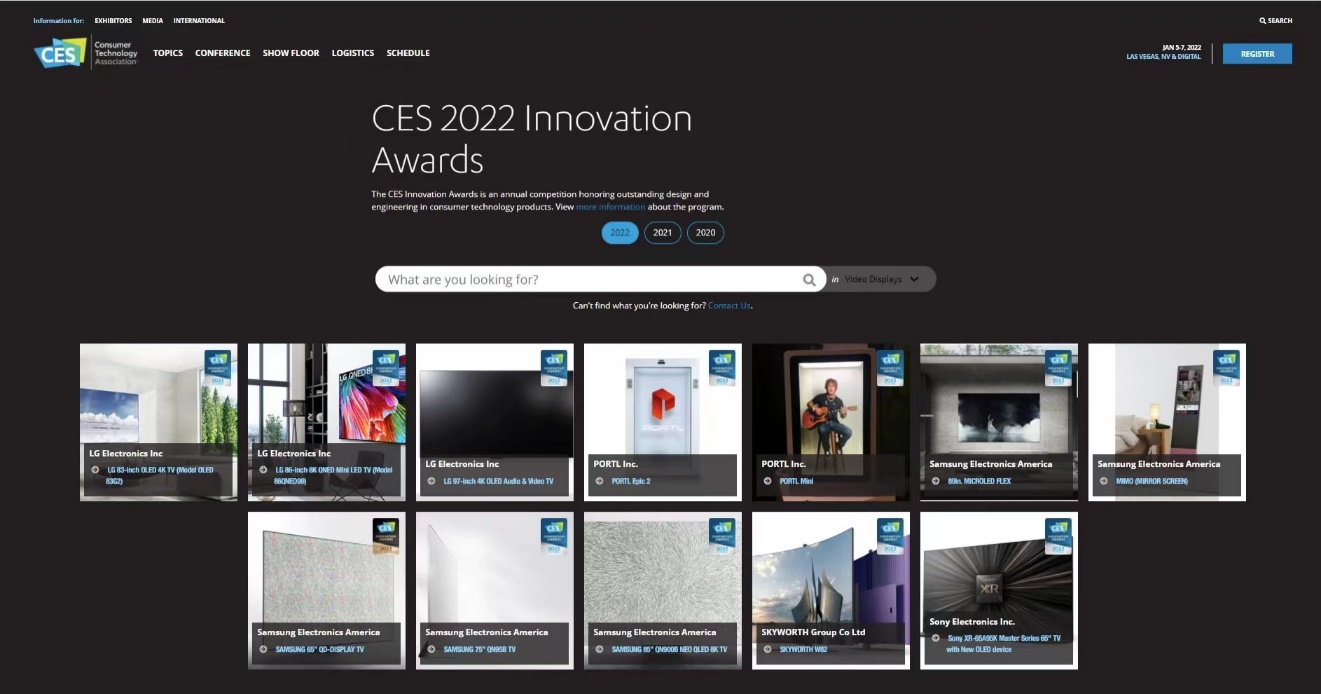Image resolution: width=1321 pixels, height=694 pixels.
Task: Follow the Contact Us link
Action: tap(729, 305)
